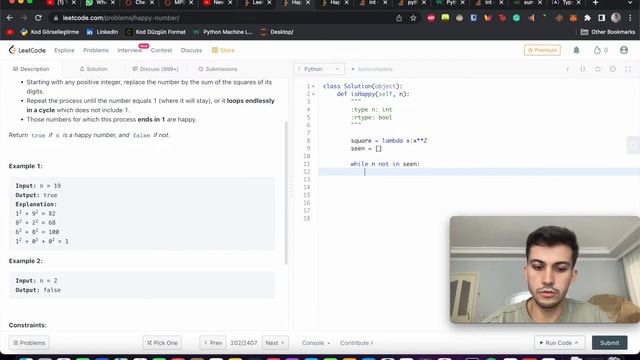Toggle Autocomplete in editor
Viewport: 640px width, 360px height.
[372, 69]
